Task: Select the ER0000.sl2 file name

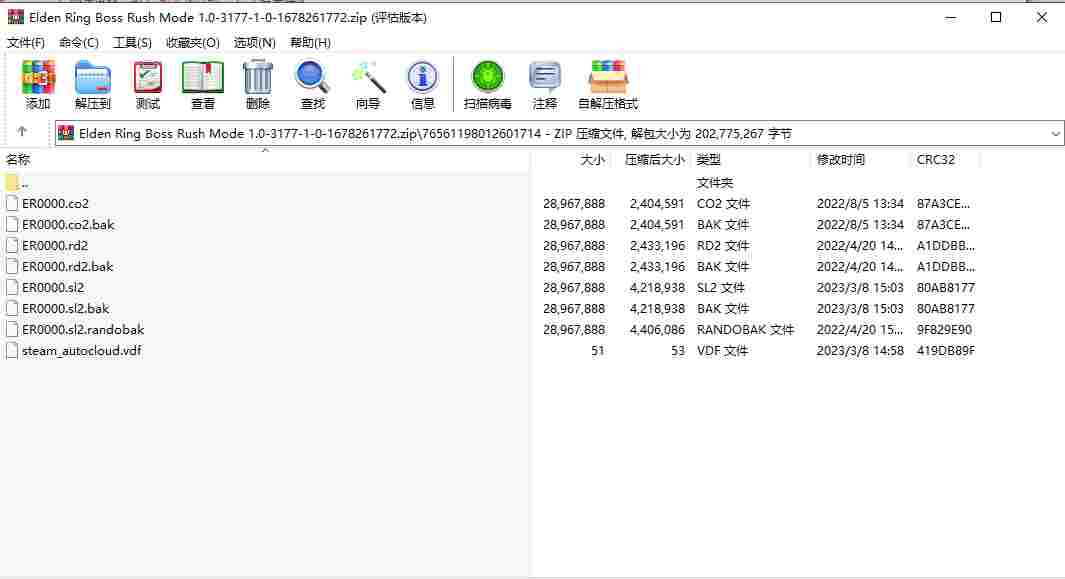Action: tap(53, 287)
